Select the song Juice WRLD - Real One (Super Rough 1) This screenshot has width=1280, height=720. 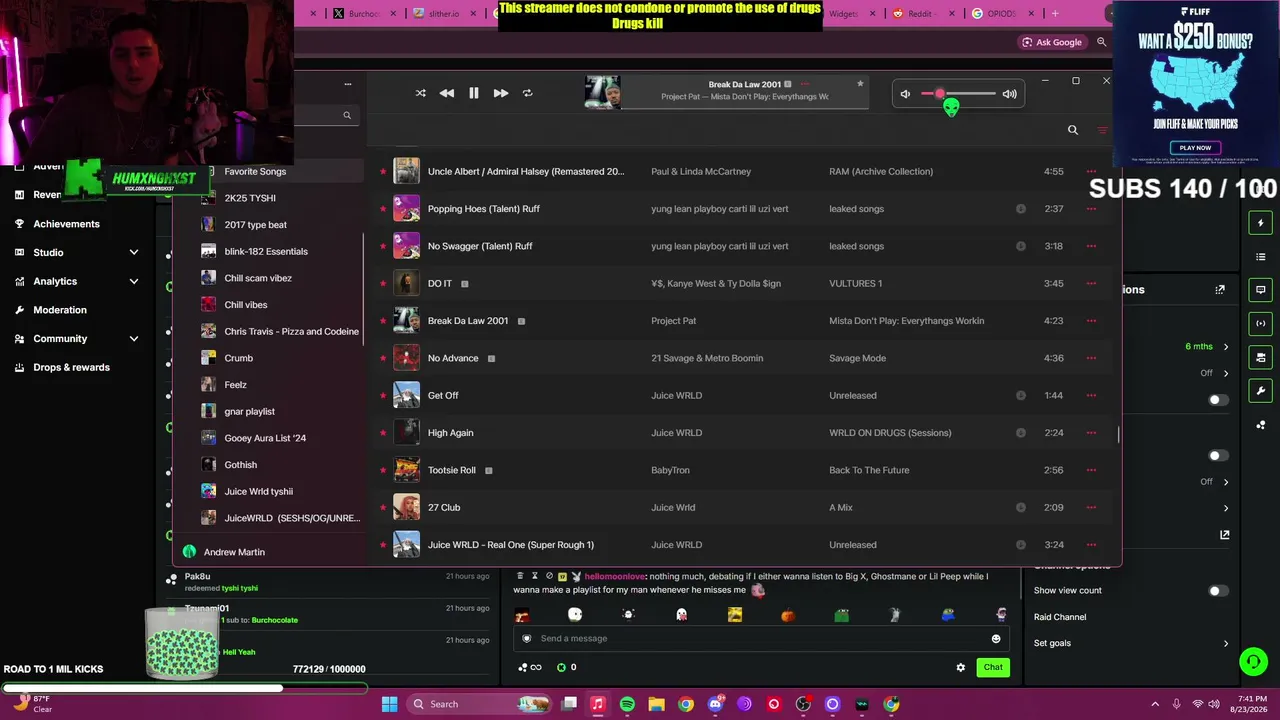point(511,545)
